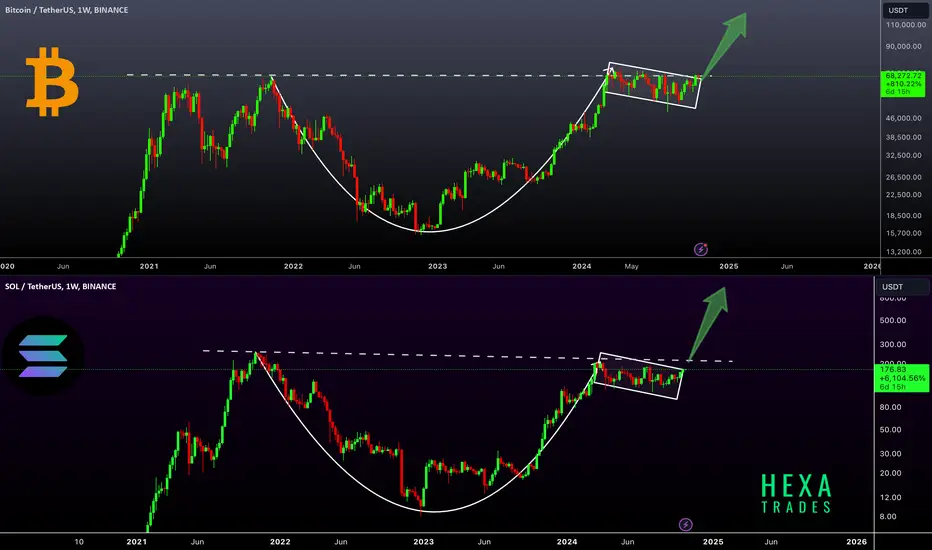Click the 110,000.00 price axis value
This screenshot has height=550, width=932.
pyautogui.click(x=905, y=25)
